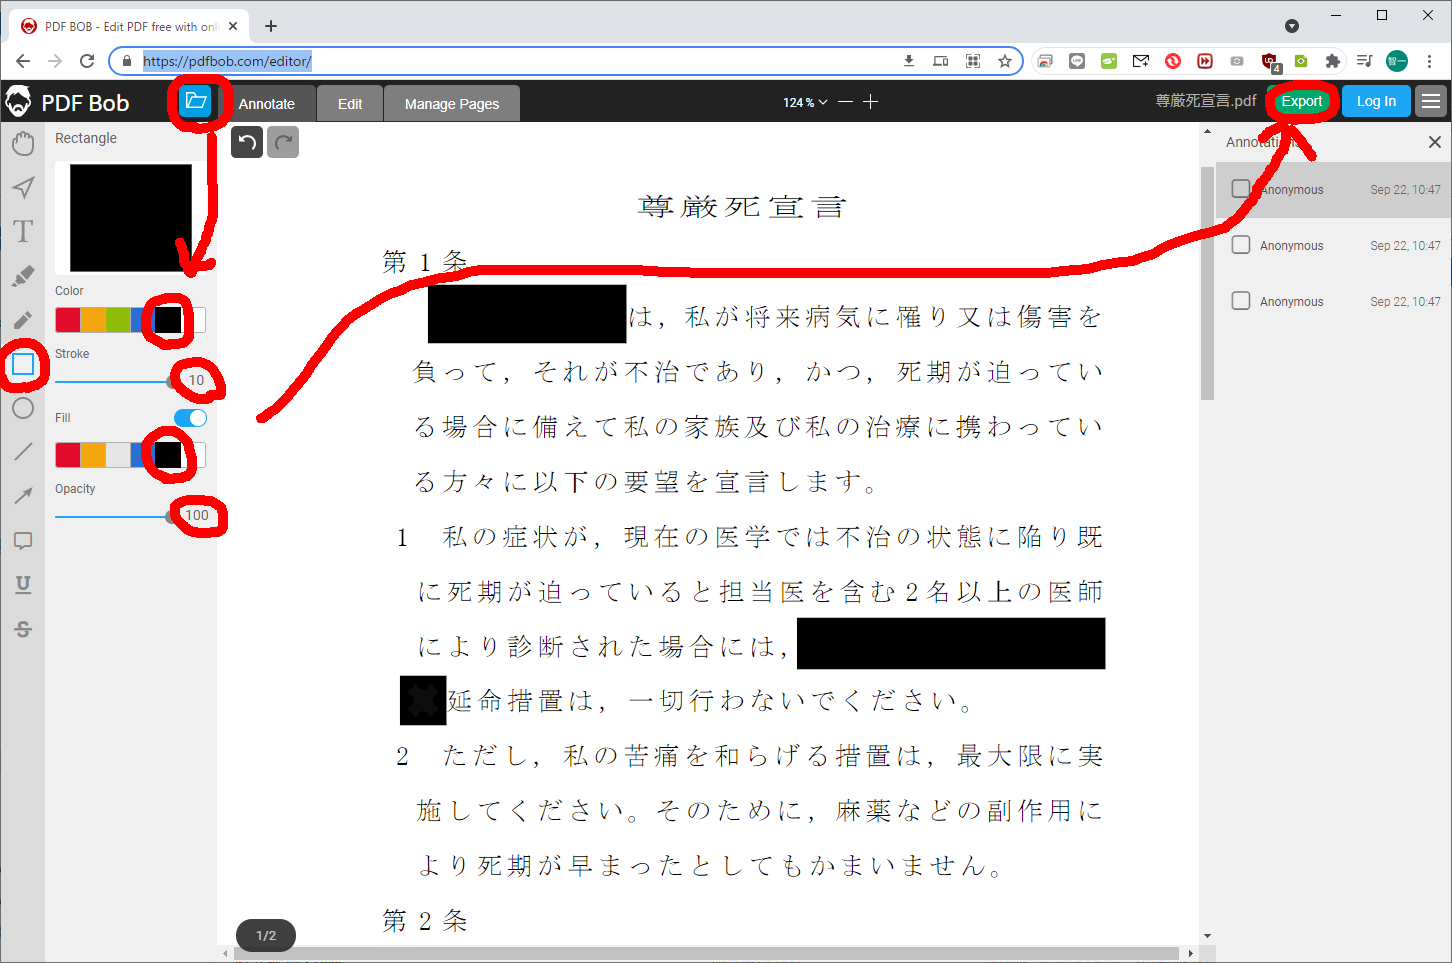Select the Rectangle tool in left toolbar
This screenshot has width=1452, height=963.
point(23,365)
